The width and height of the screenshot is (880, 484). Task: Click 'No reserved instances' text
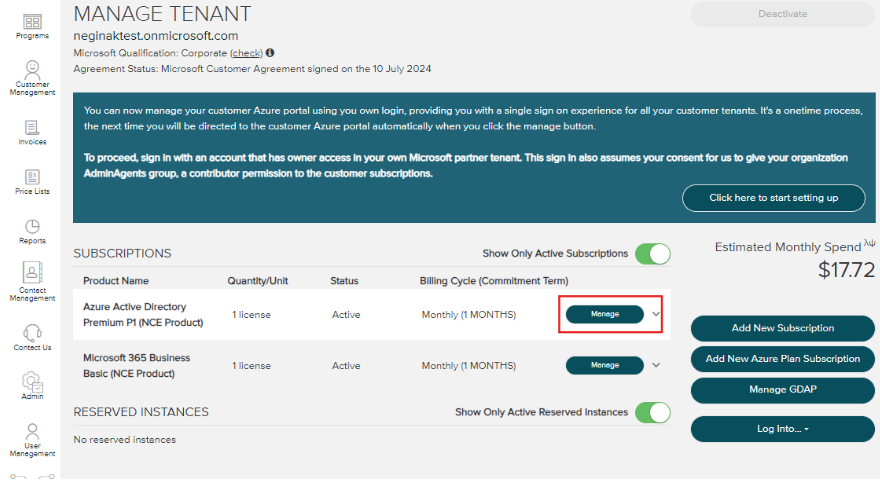[x=125, y=440]
